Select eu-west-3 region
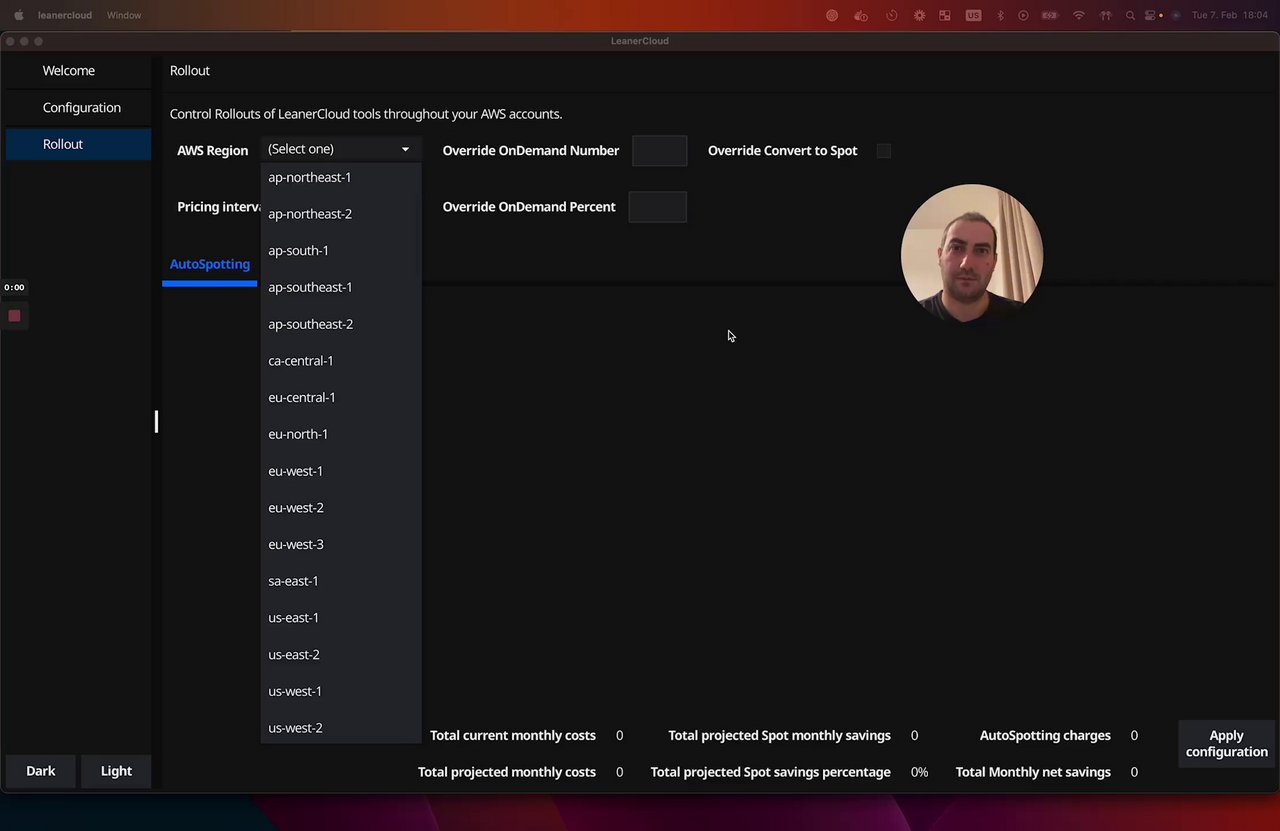The width and height of the screenshot is (1280, 831). point(341,544)
